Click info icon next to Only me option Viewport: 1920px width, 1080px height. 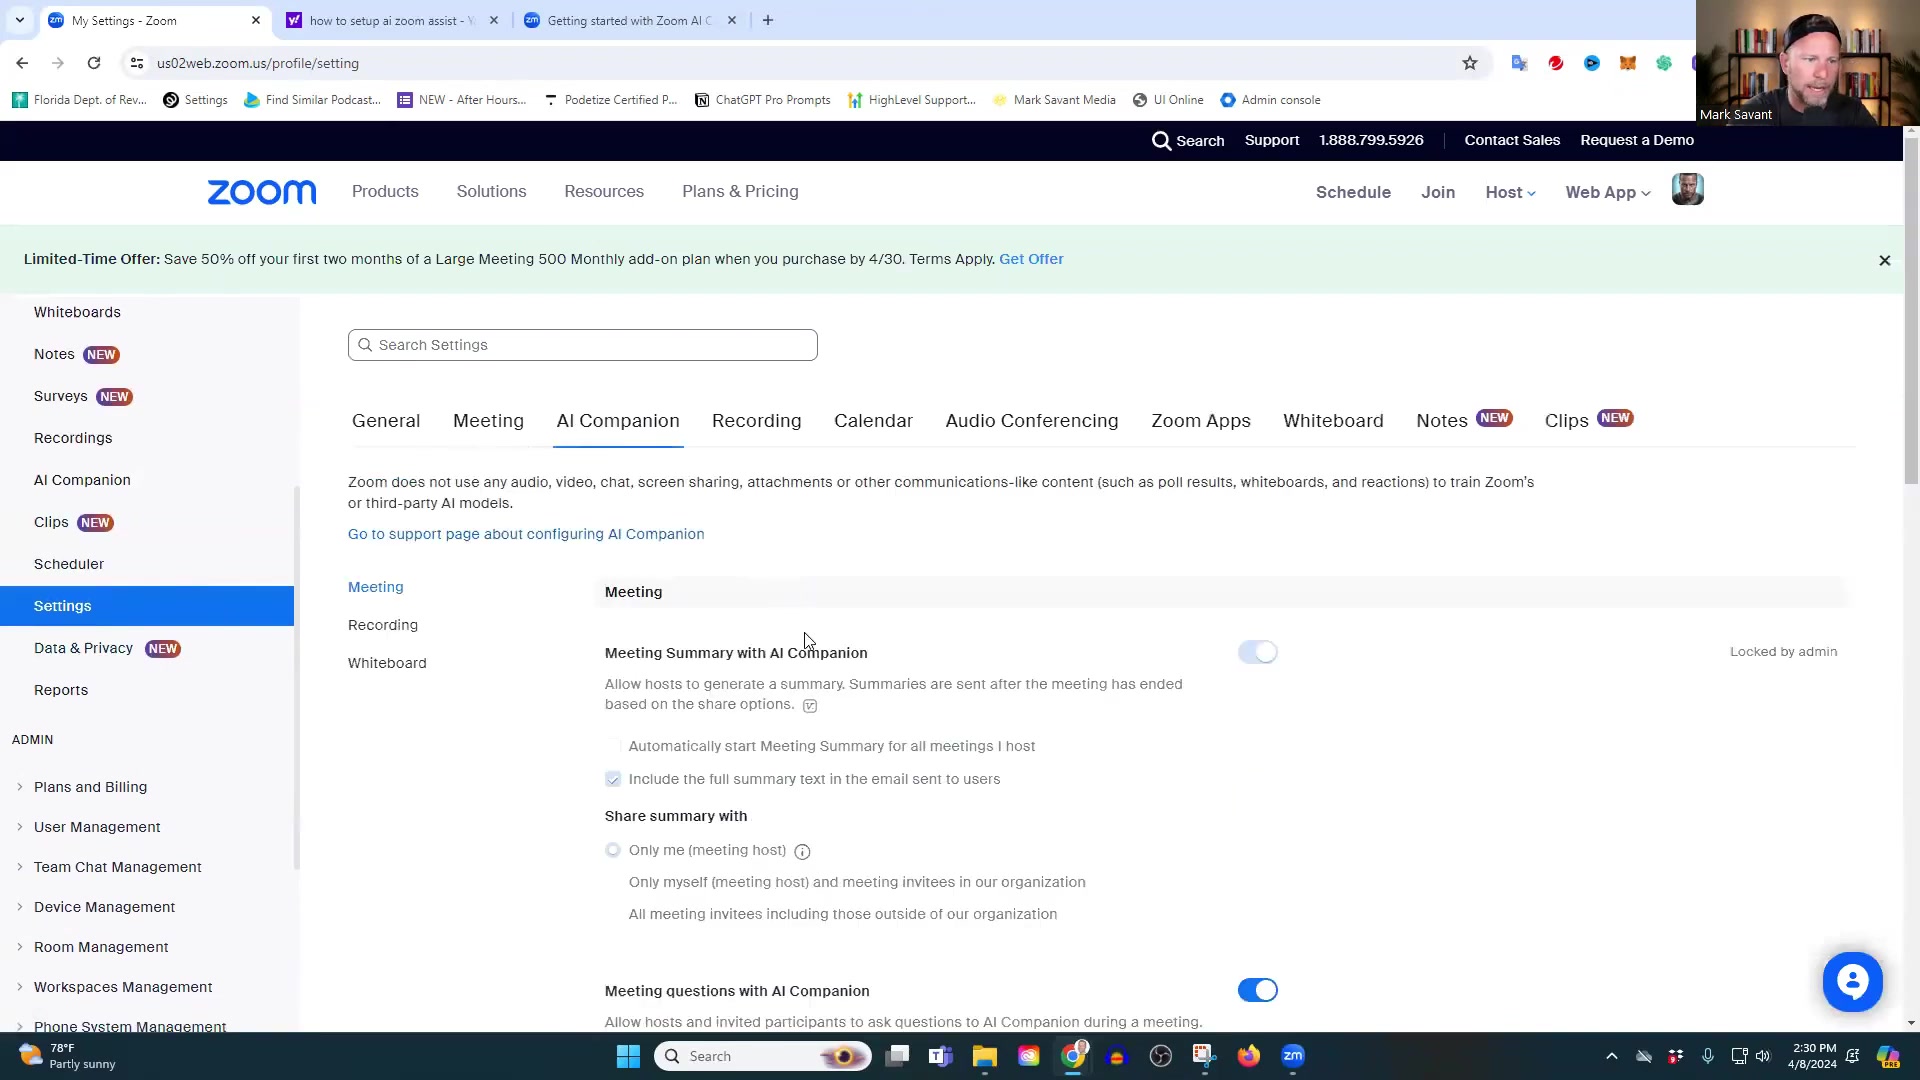point(802,851)
